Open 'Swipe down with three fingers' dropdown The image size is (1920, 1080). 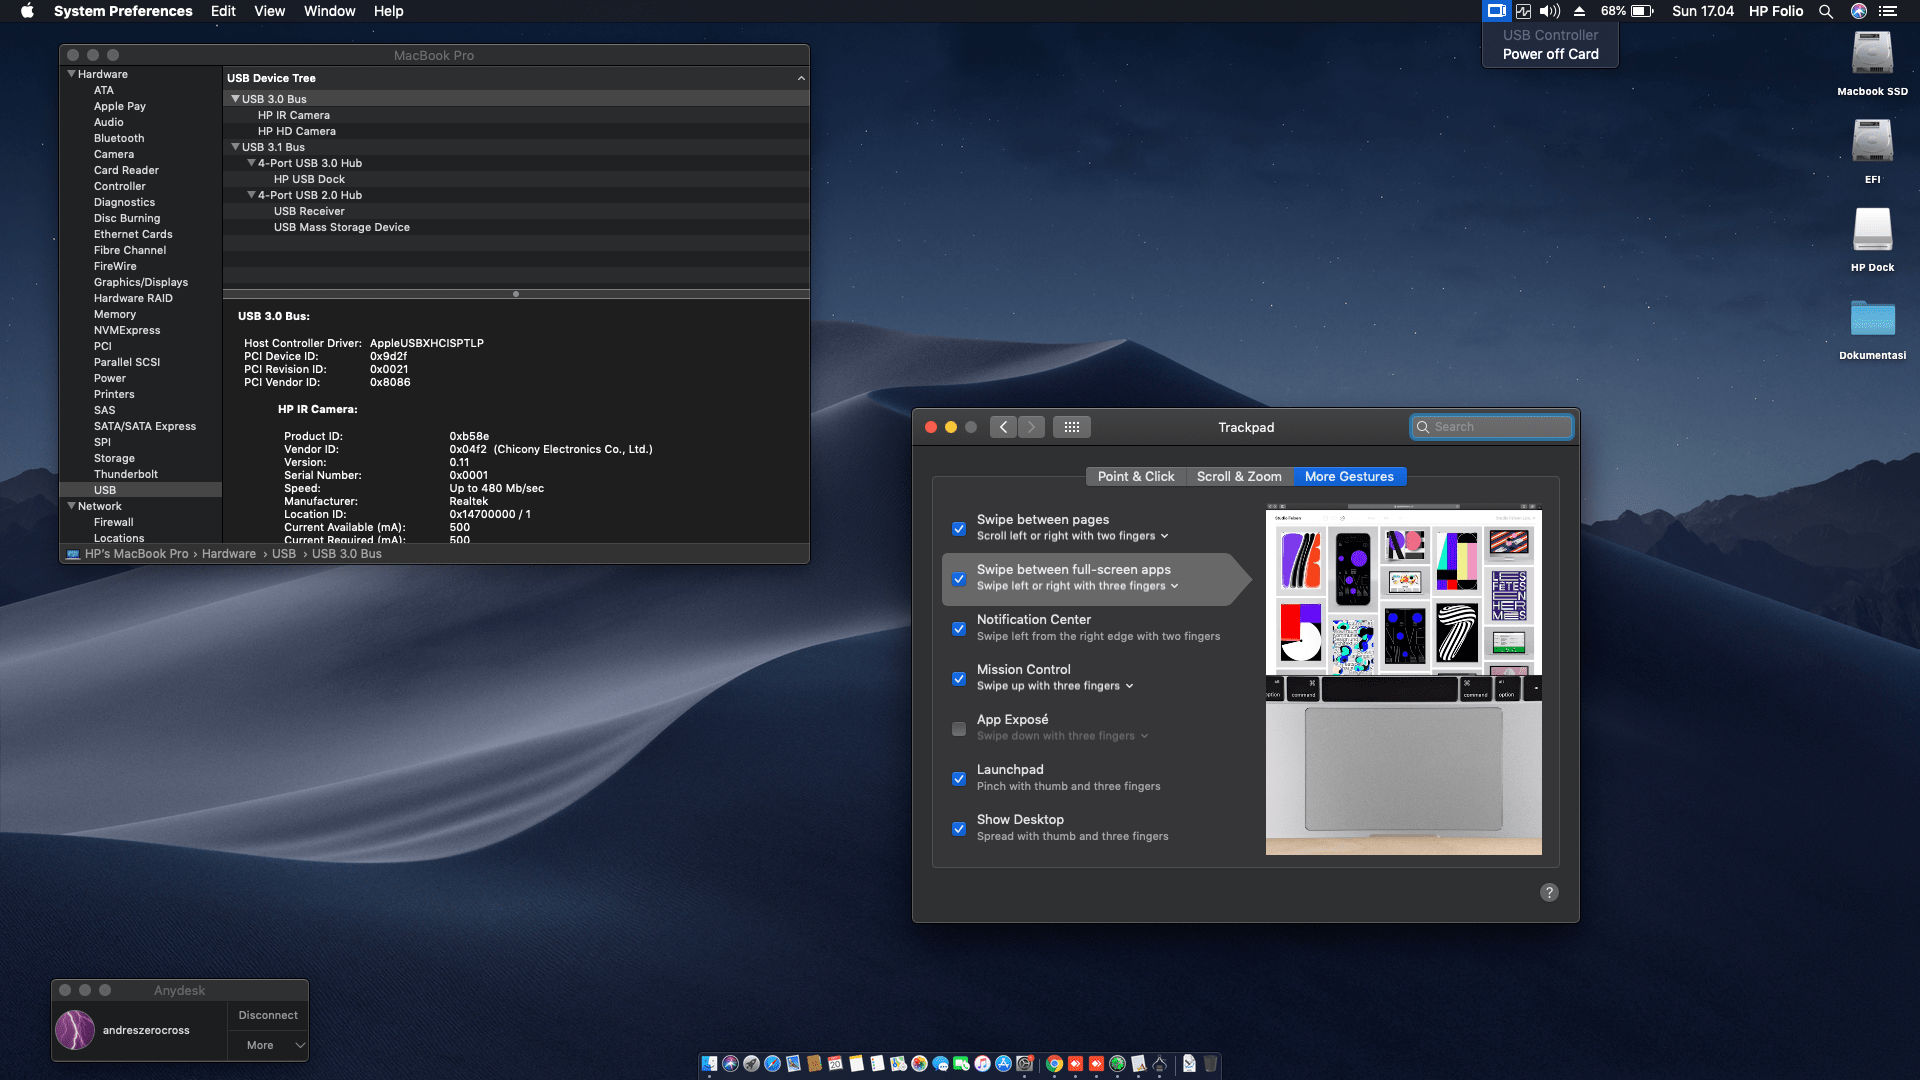(1062, 736)
